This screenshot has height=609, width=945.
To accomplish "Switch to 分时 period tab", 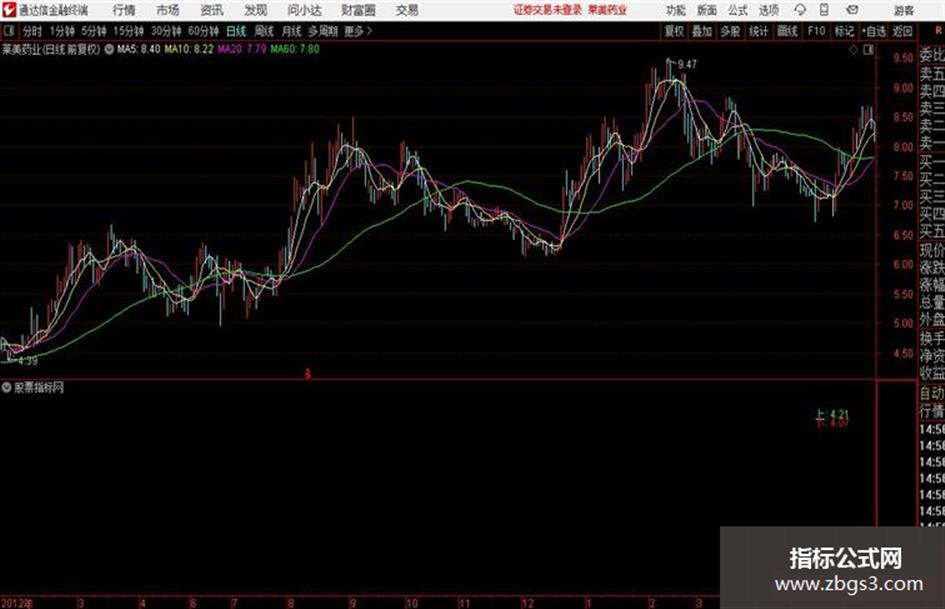I will click(33, 31).
